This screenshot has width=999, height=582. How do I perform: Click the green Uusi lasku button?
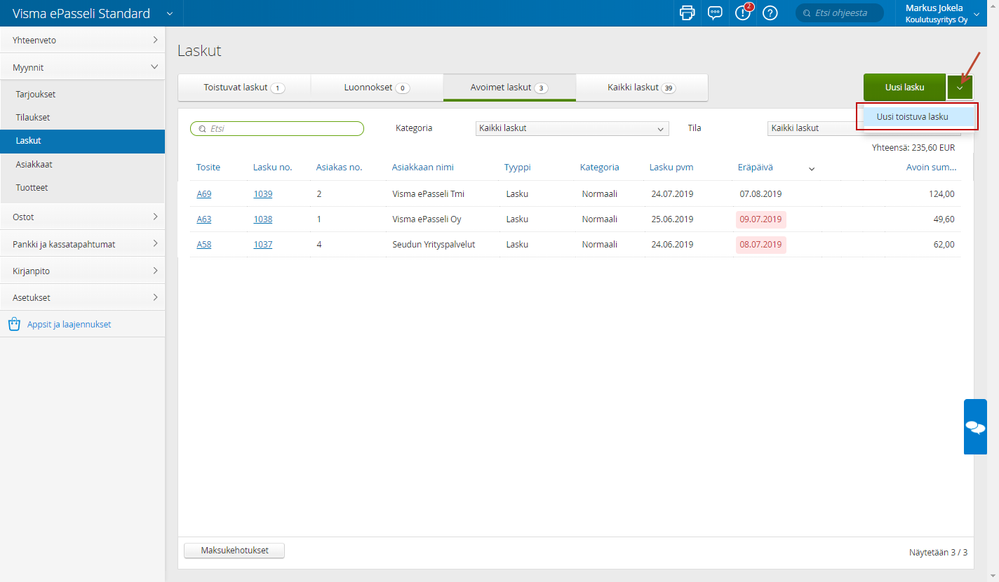(x=905, y=87)
